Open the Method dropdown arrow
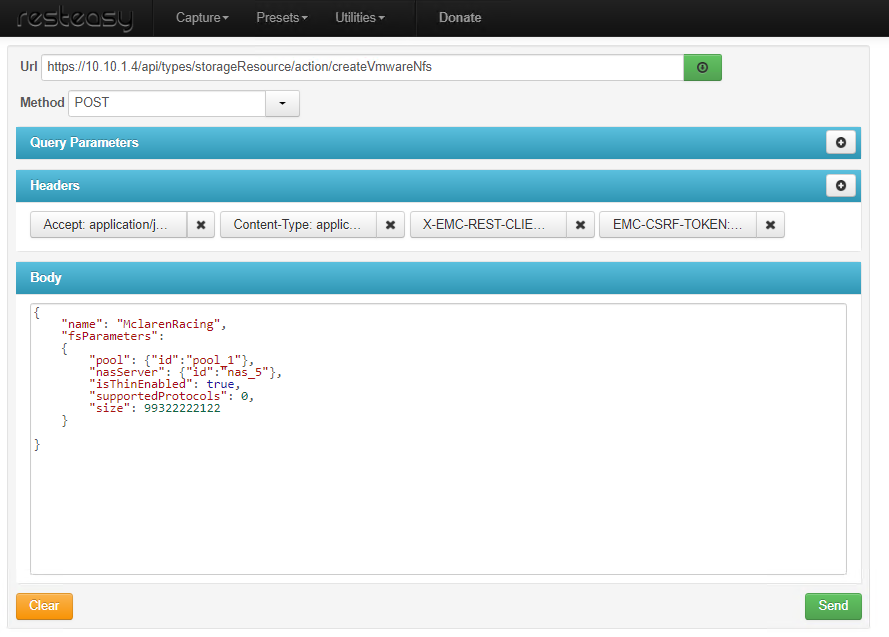The height and width of the screenshot is (637, 889). point(282,103)
